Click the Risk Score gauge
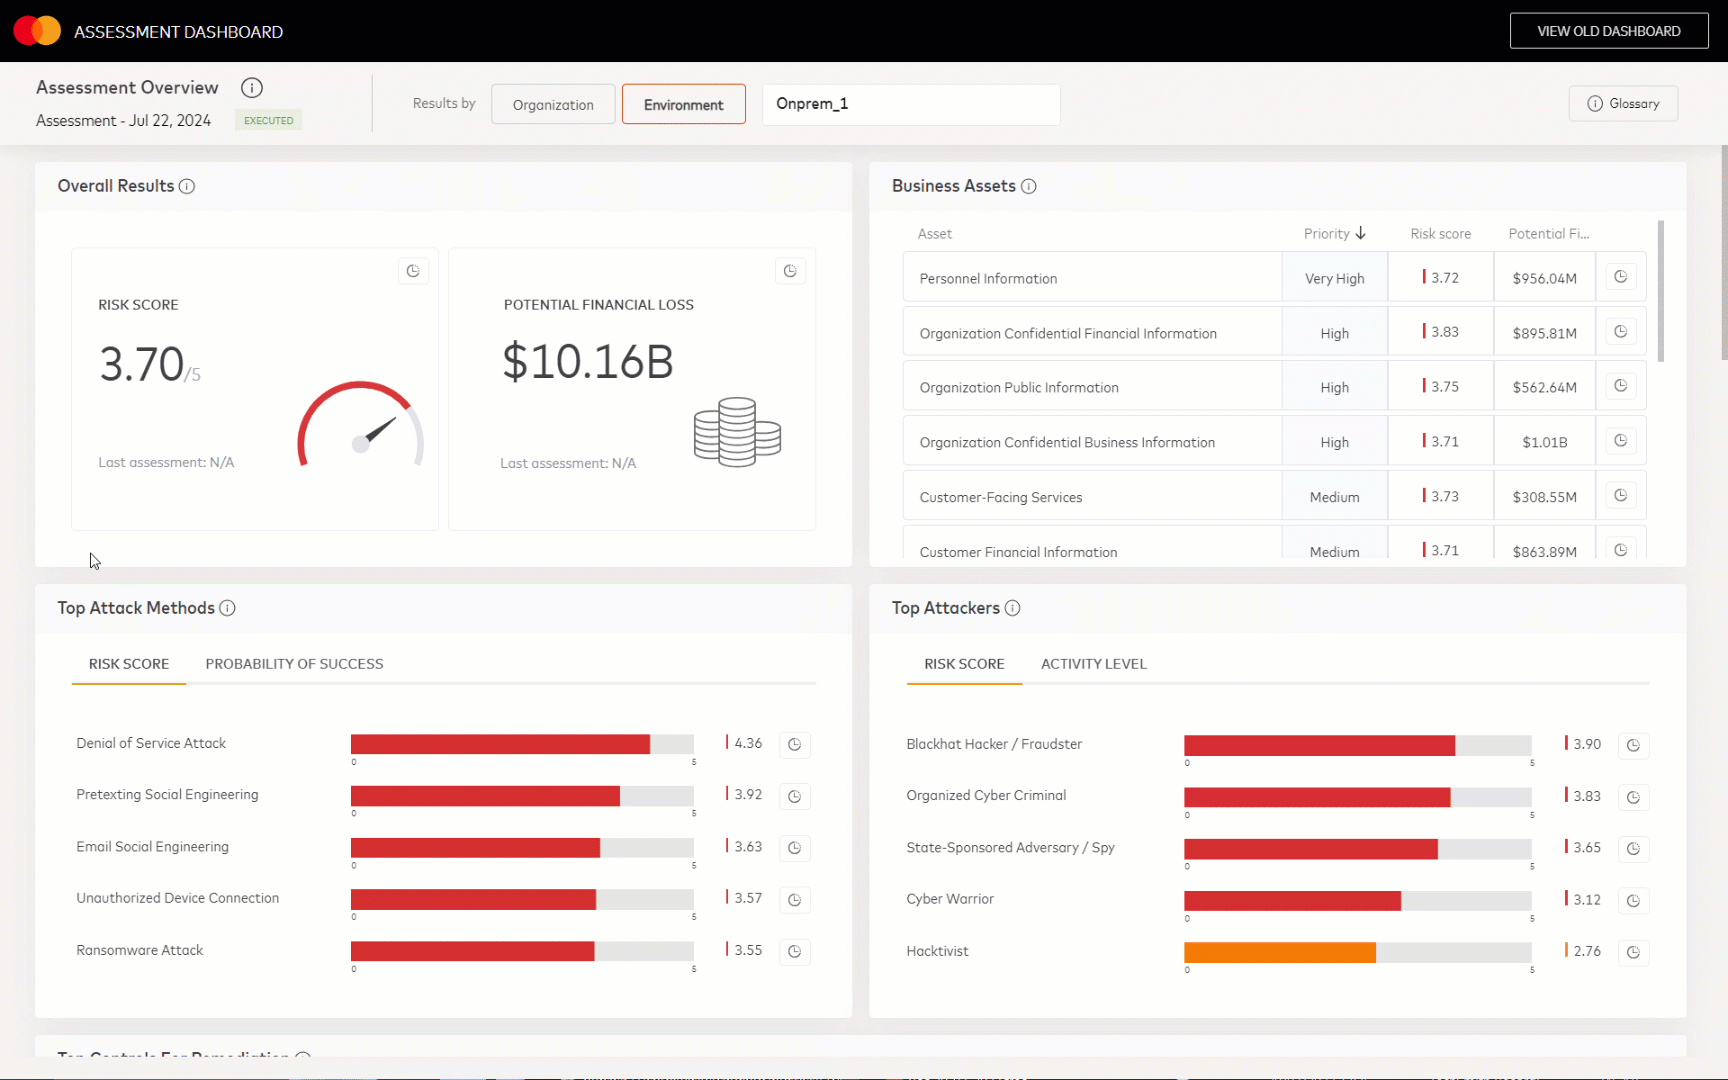Screen dimensions: 1728x1080 point(359,425)
